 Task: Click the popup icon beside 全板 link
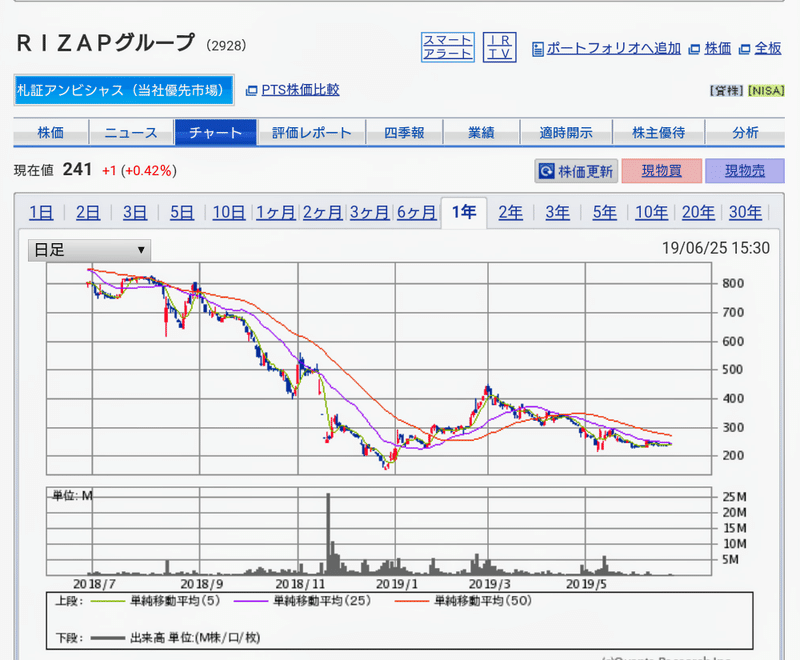745,49
